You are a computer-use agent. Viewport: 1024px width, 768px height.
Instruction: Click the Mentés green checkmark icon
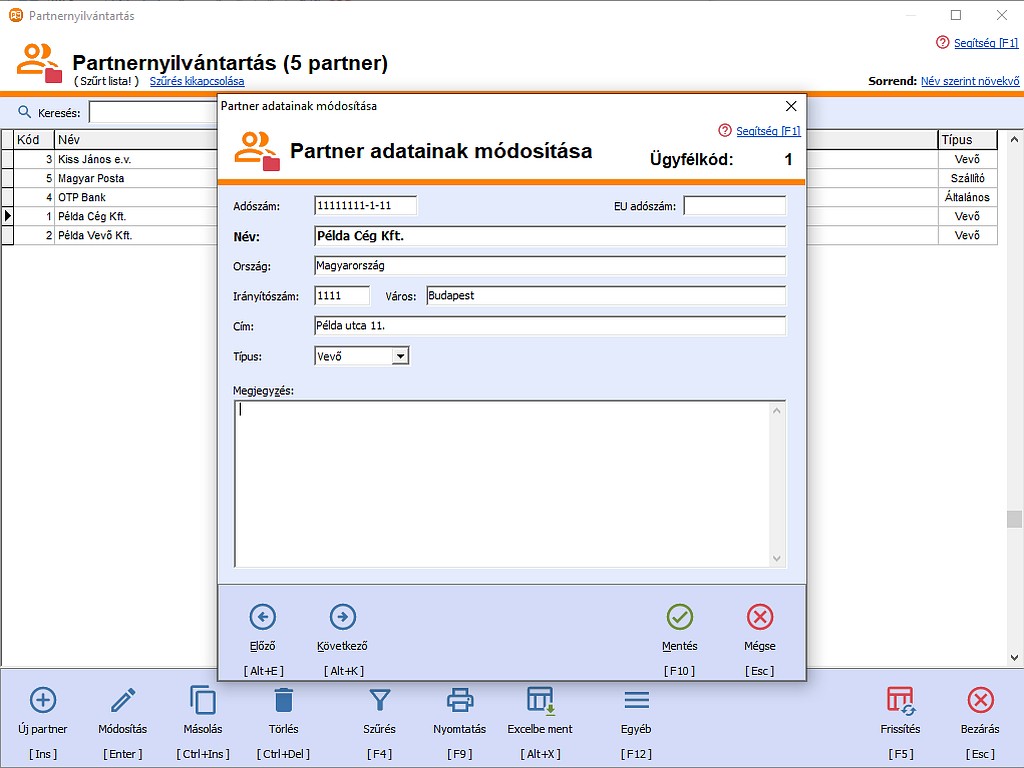pos(680,617)
